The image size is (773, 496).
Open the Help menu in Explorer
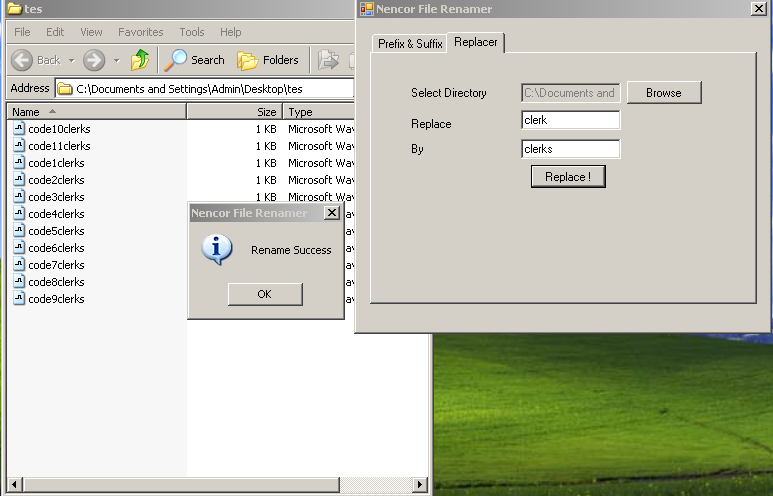point(231,32)
